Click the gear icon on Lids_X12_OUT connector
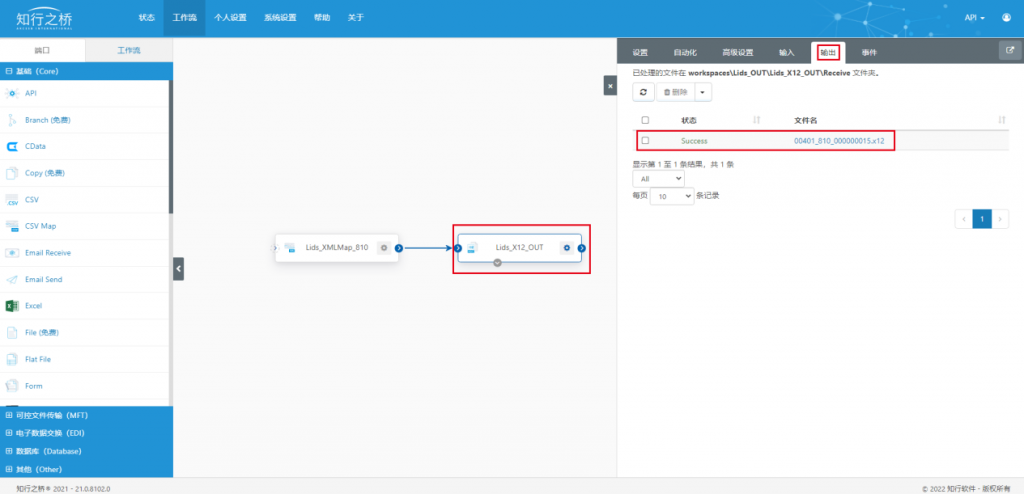The image size is (1024, 494). 567,248
